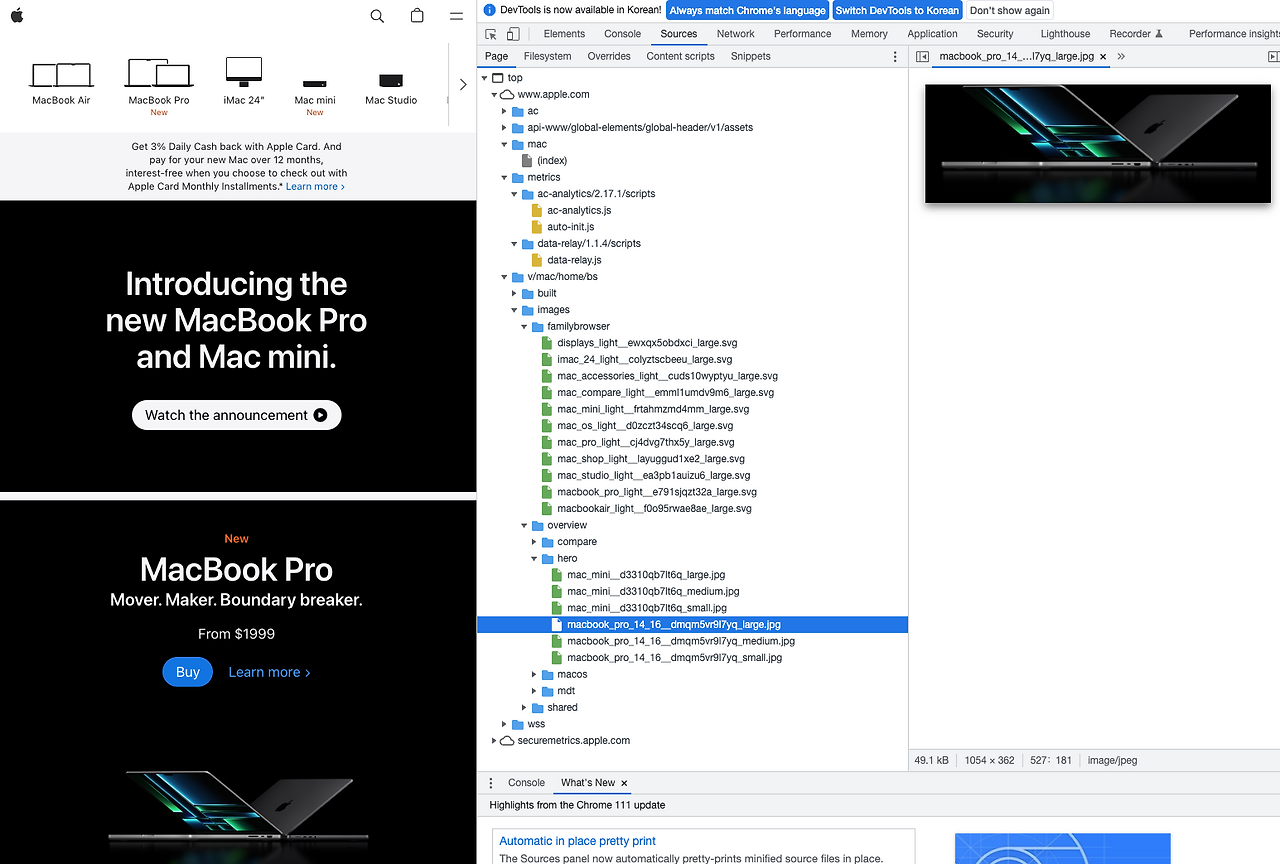Screen dimensions: 1280x864
Task: Collapse the metrics folder
Action: [504, 177]
